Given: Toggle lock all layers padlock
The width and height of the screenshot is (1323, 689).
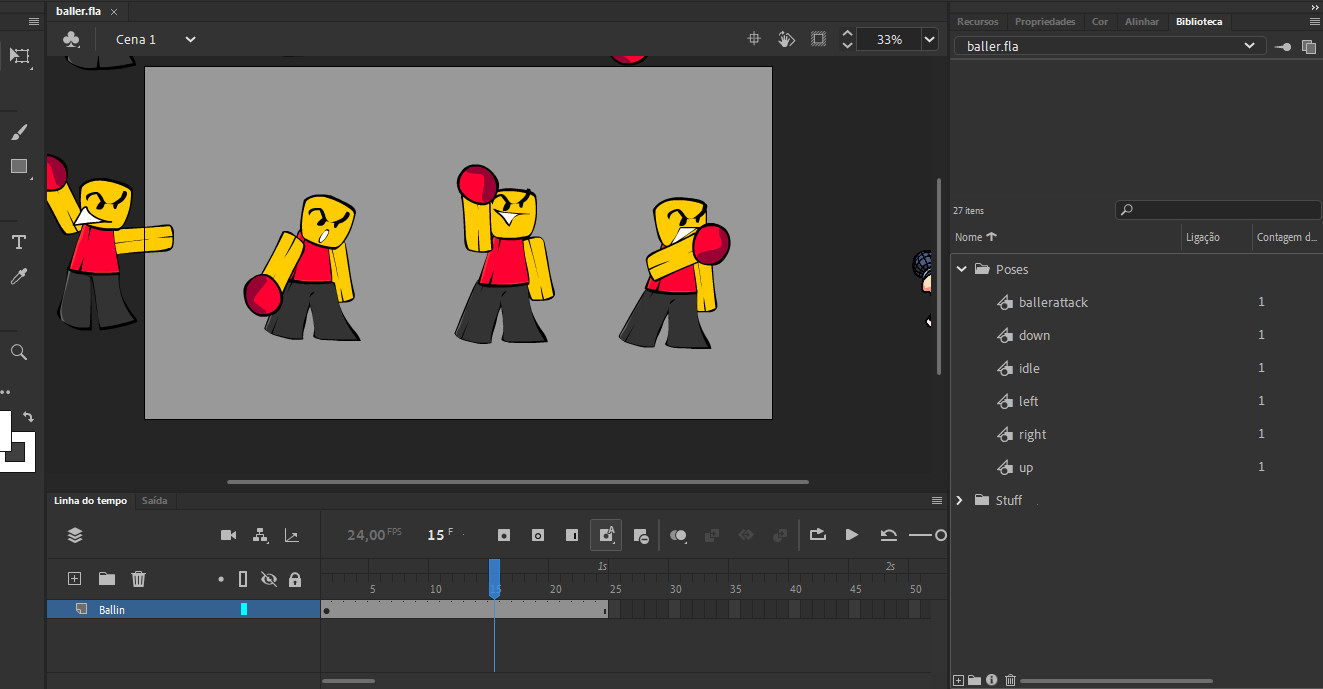Looking at the screenshot, I should coord(294,579).
